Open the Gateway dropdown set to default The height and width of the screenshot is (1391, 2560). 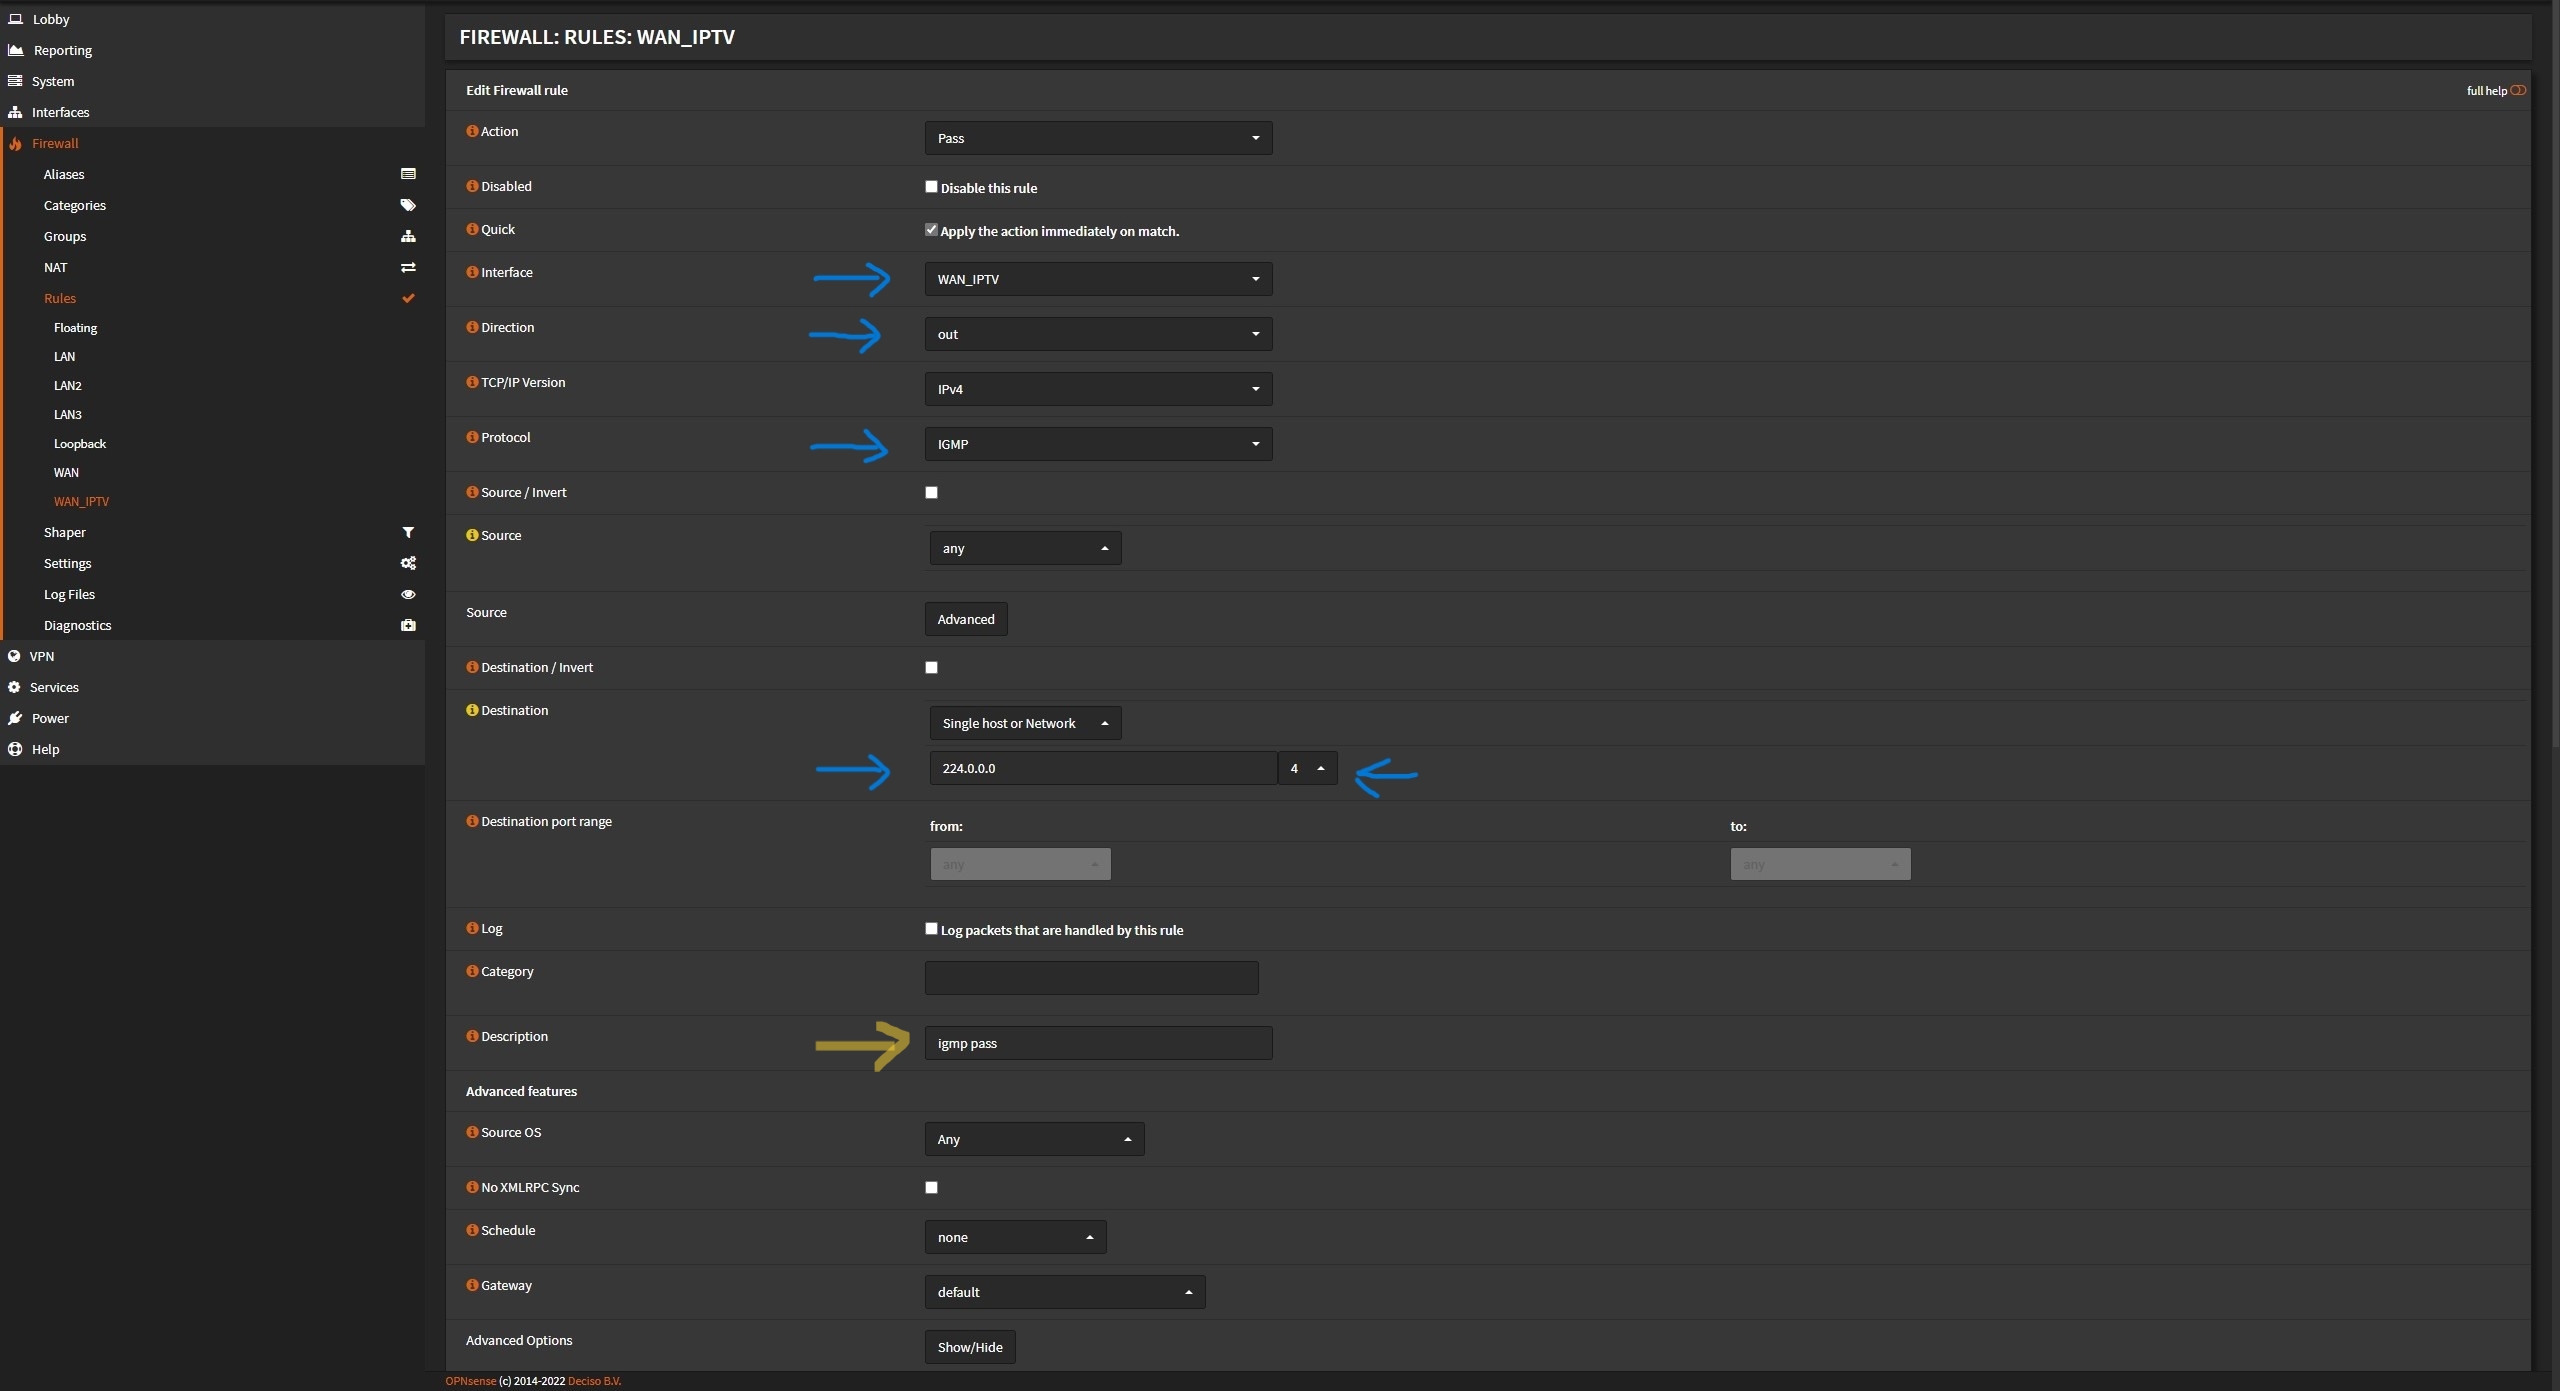[1064, 1292]
